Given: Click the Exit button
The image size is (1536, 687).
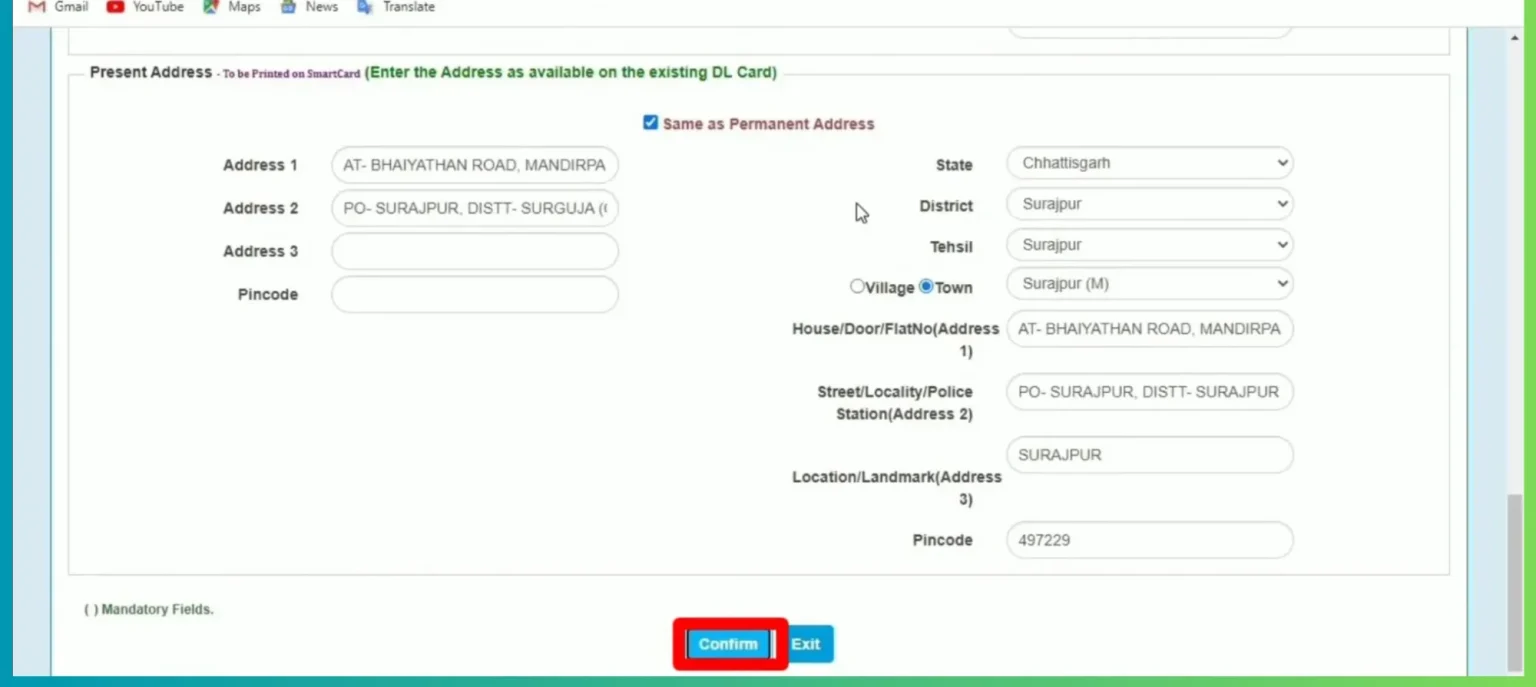Looking at the screenshot, I should pos(806,644).
